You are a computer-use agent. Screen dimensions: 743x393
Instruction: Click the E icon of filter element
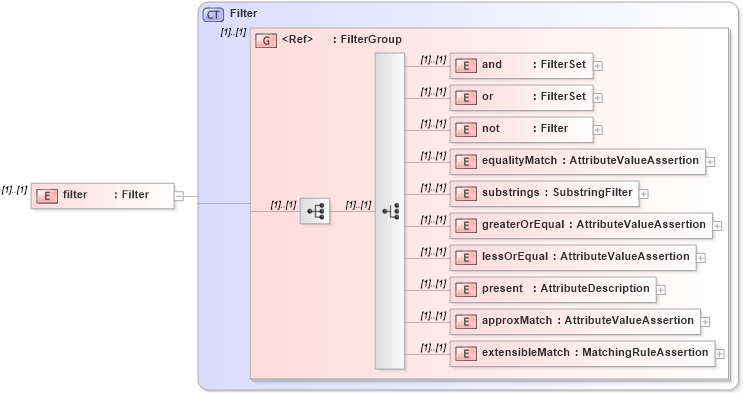coord(47,196)
